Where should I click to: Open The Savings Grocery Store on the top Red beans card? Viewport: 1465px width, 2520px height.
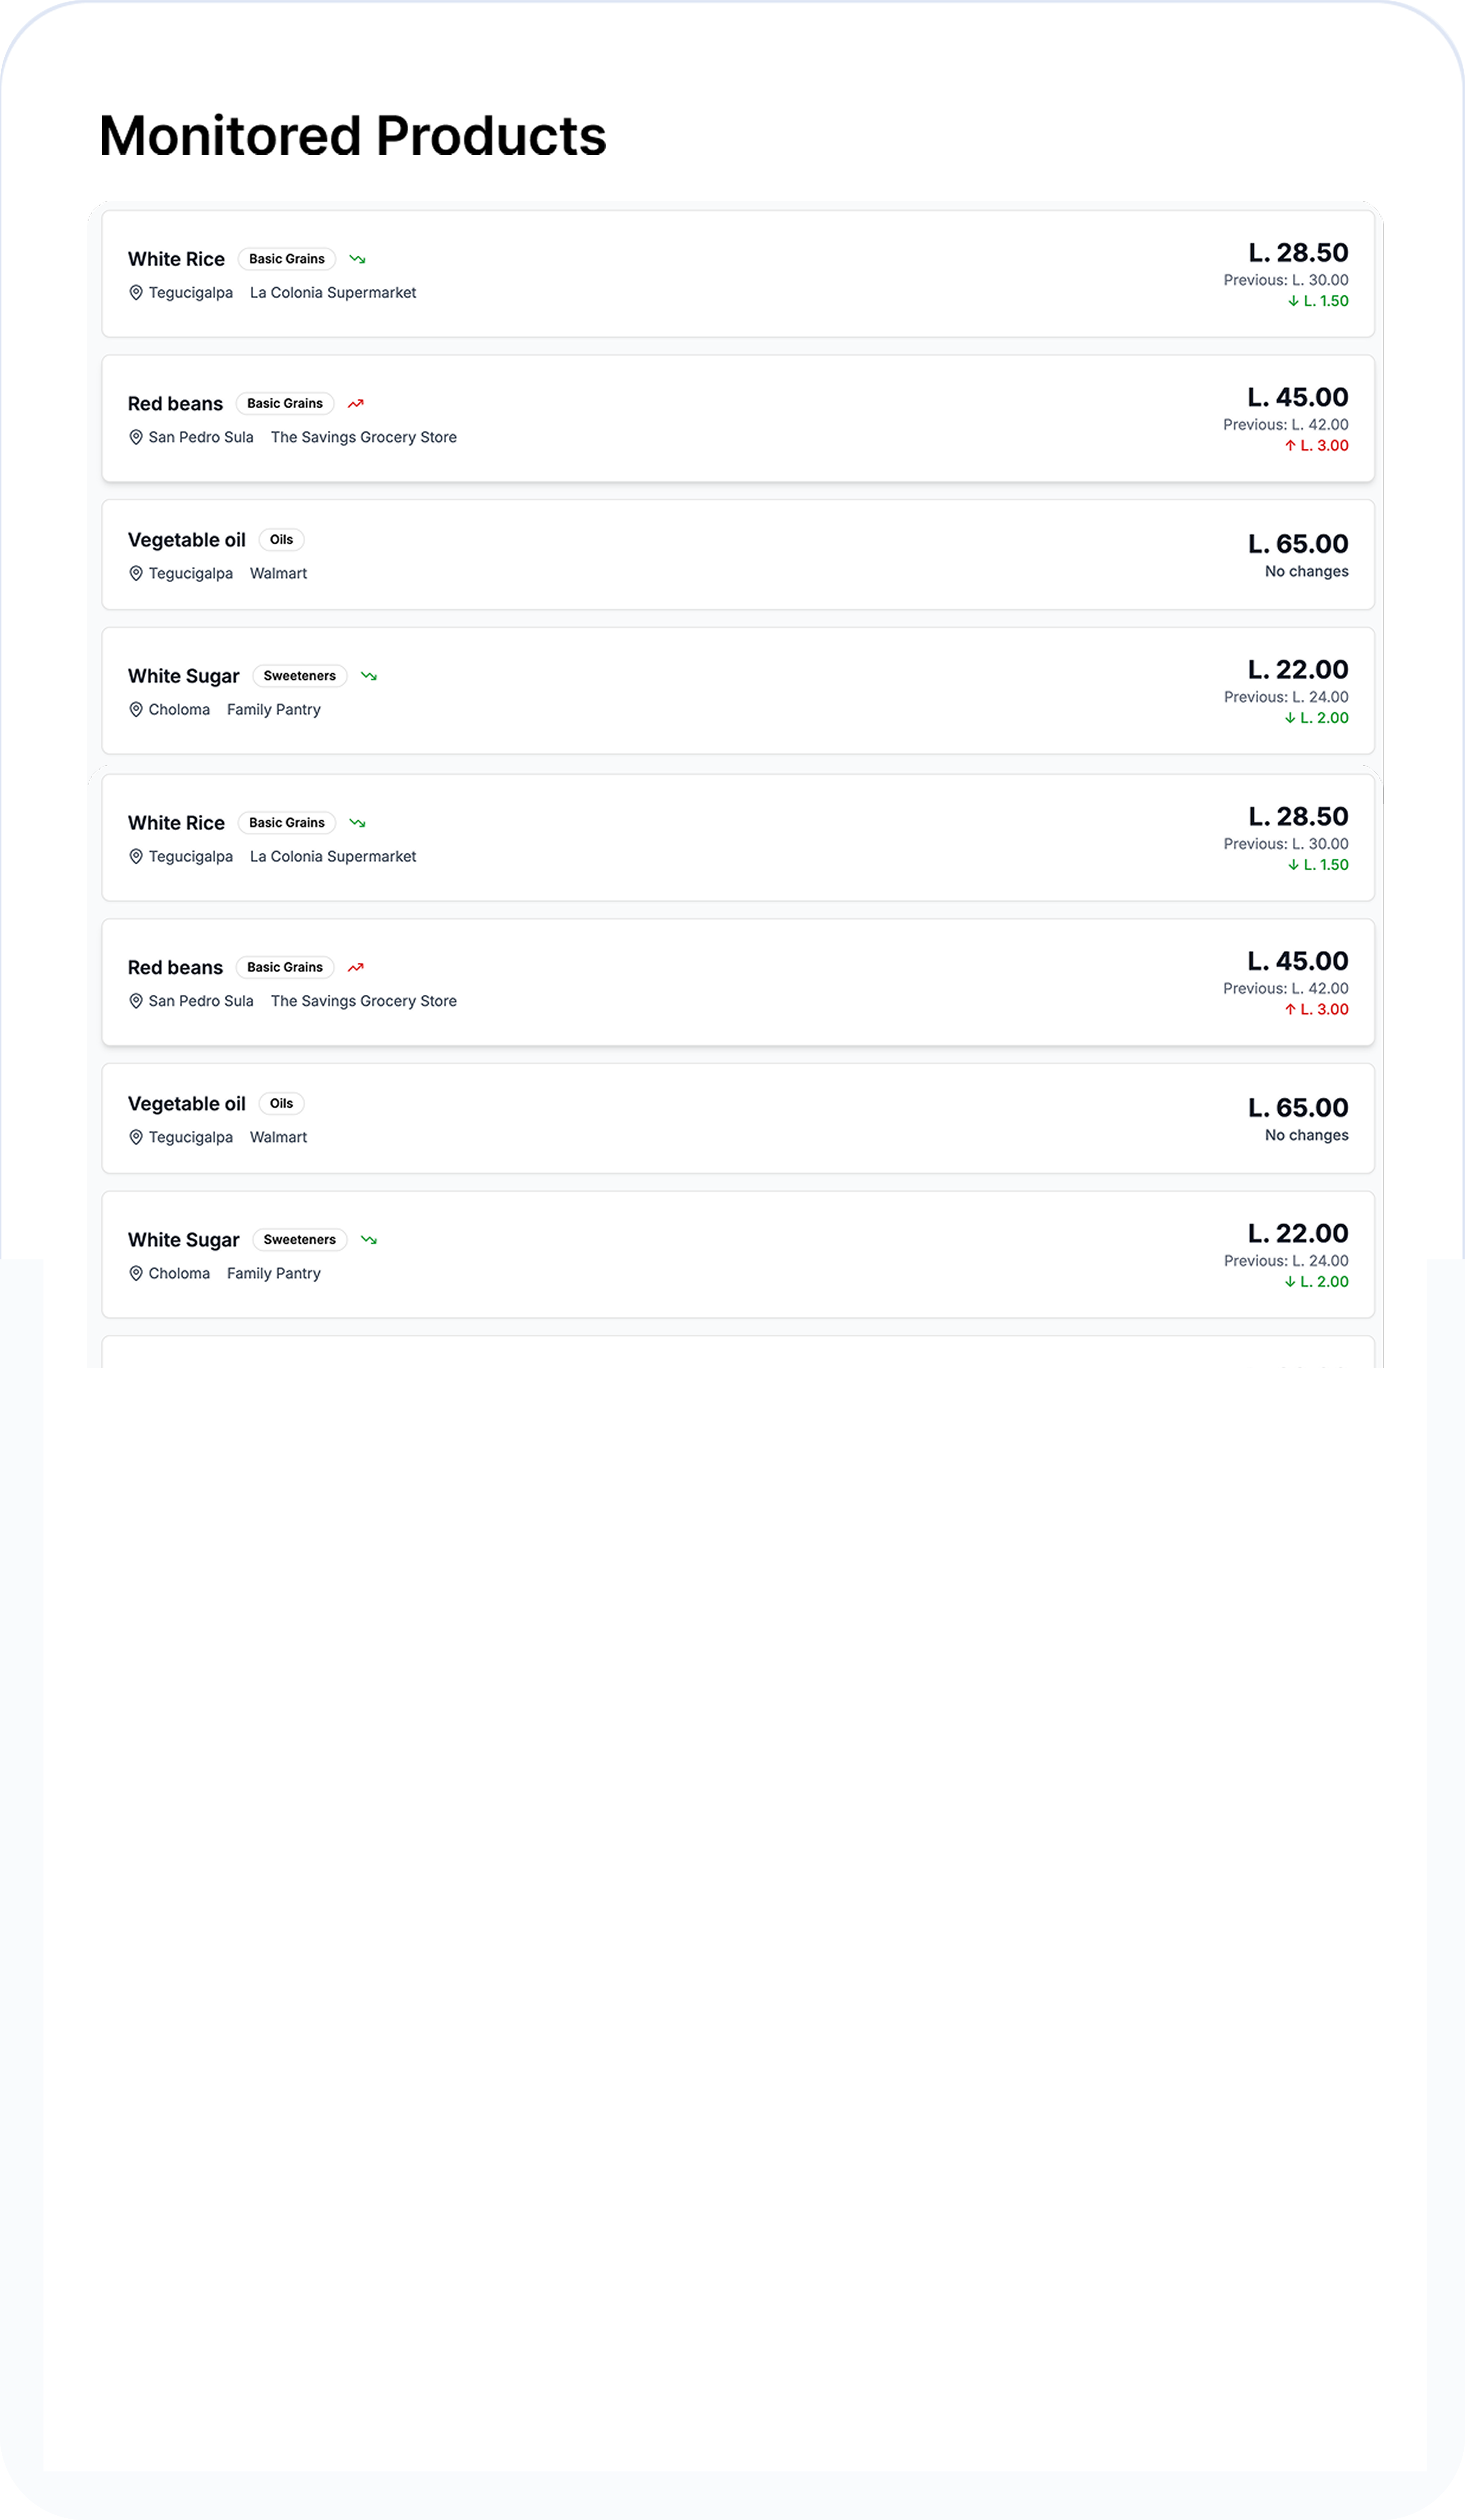pyautogui.click(x=363, y=437)
